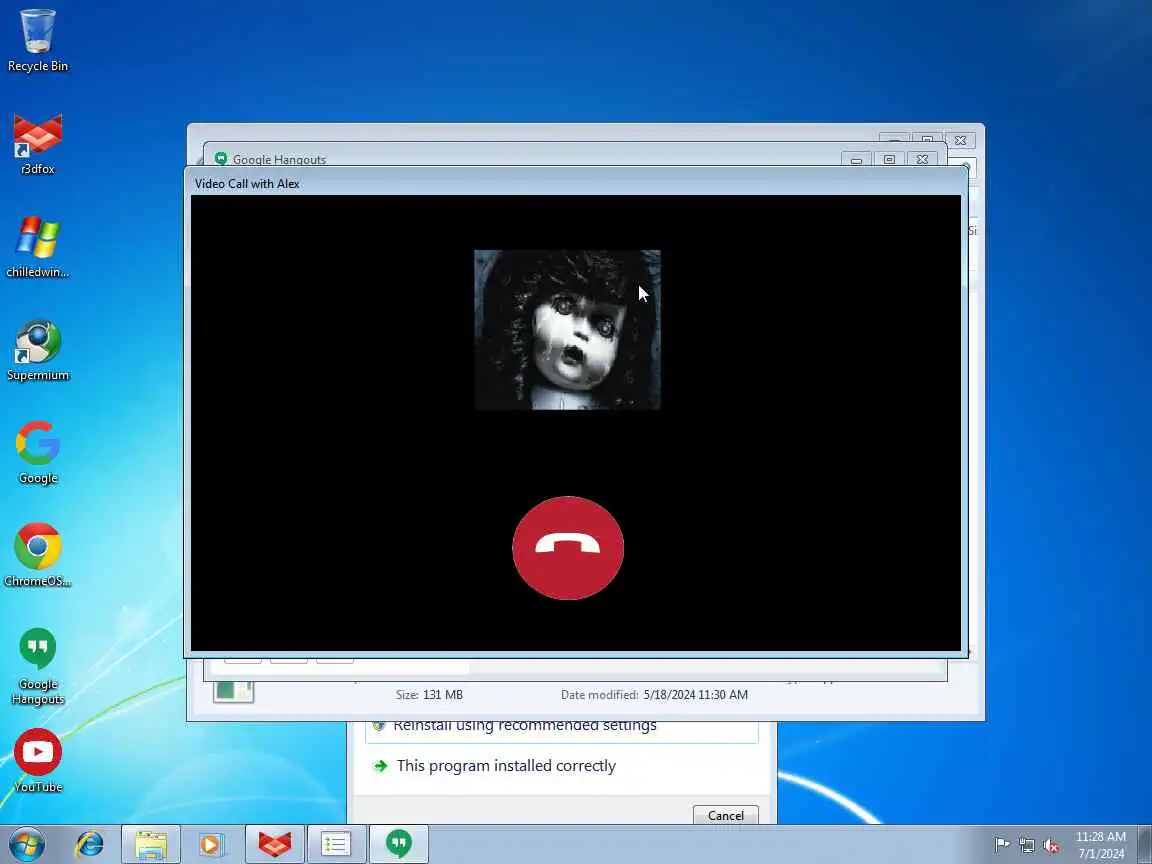
Task: Click the Google Hangouts window title icon
Action: [x=220, y=159]
